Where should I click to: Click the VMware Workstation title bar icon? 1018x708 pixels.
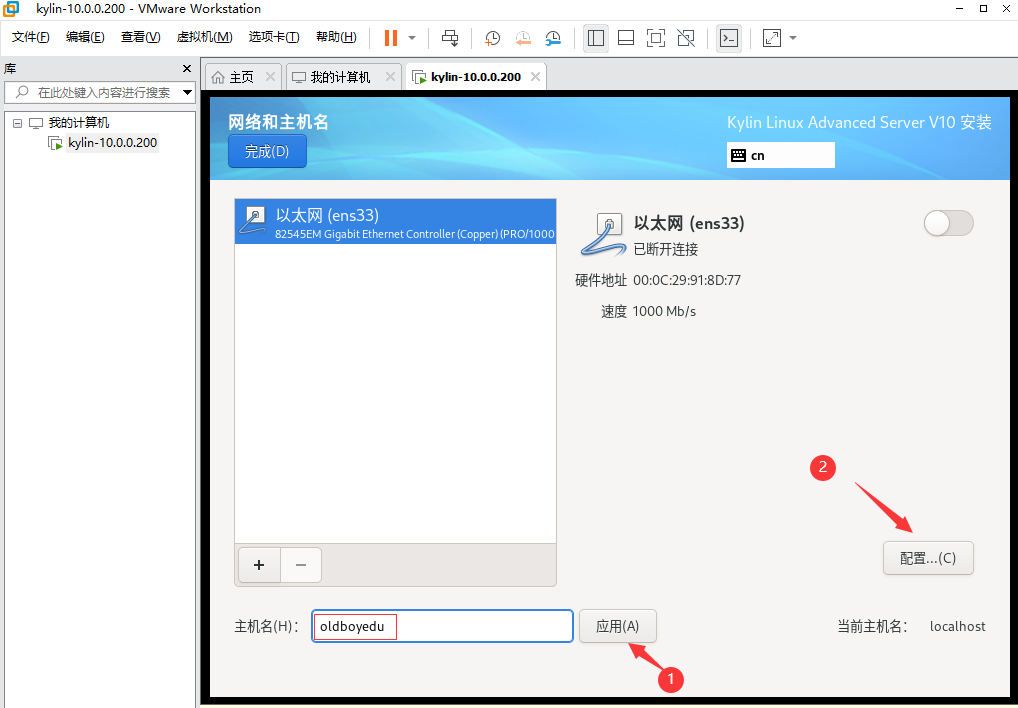[x=12, y=9]
